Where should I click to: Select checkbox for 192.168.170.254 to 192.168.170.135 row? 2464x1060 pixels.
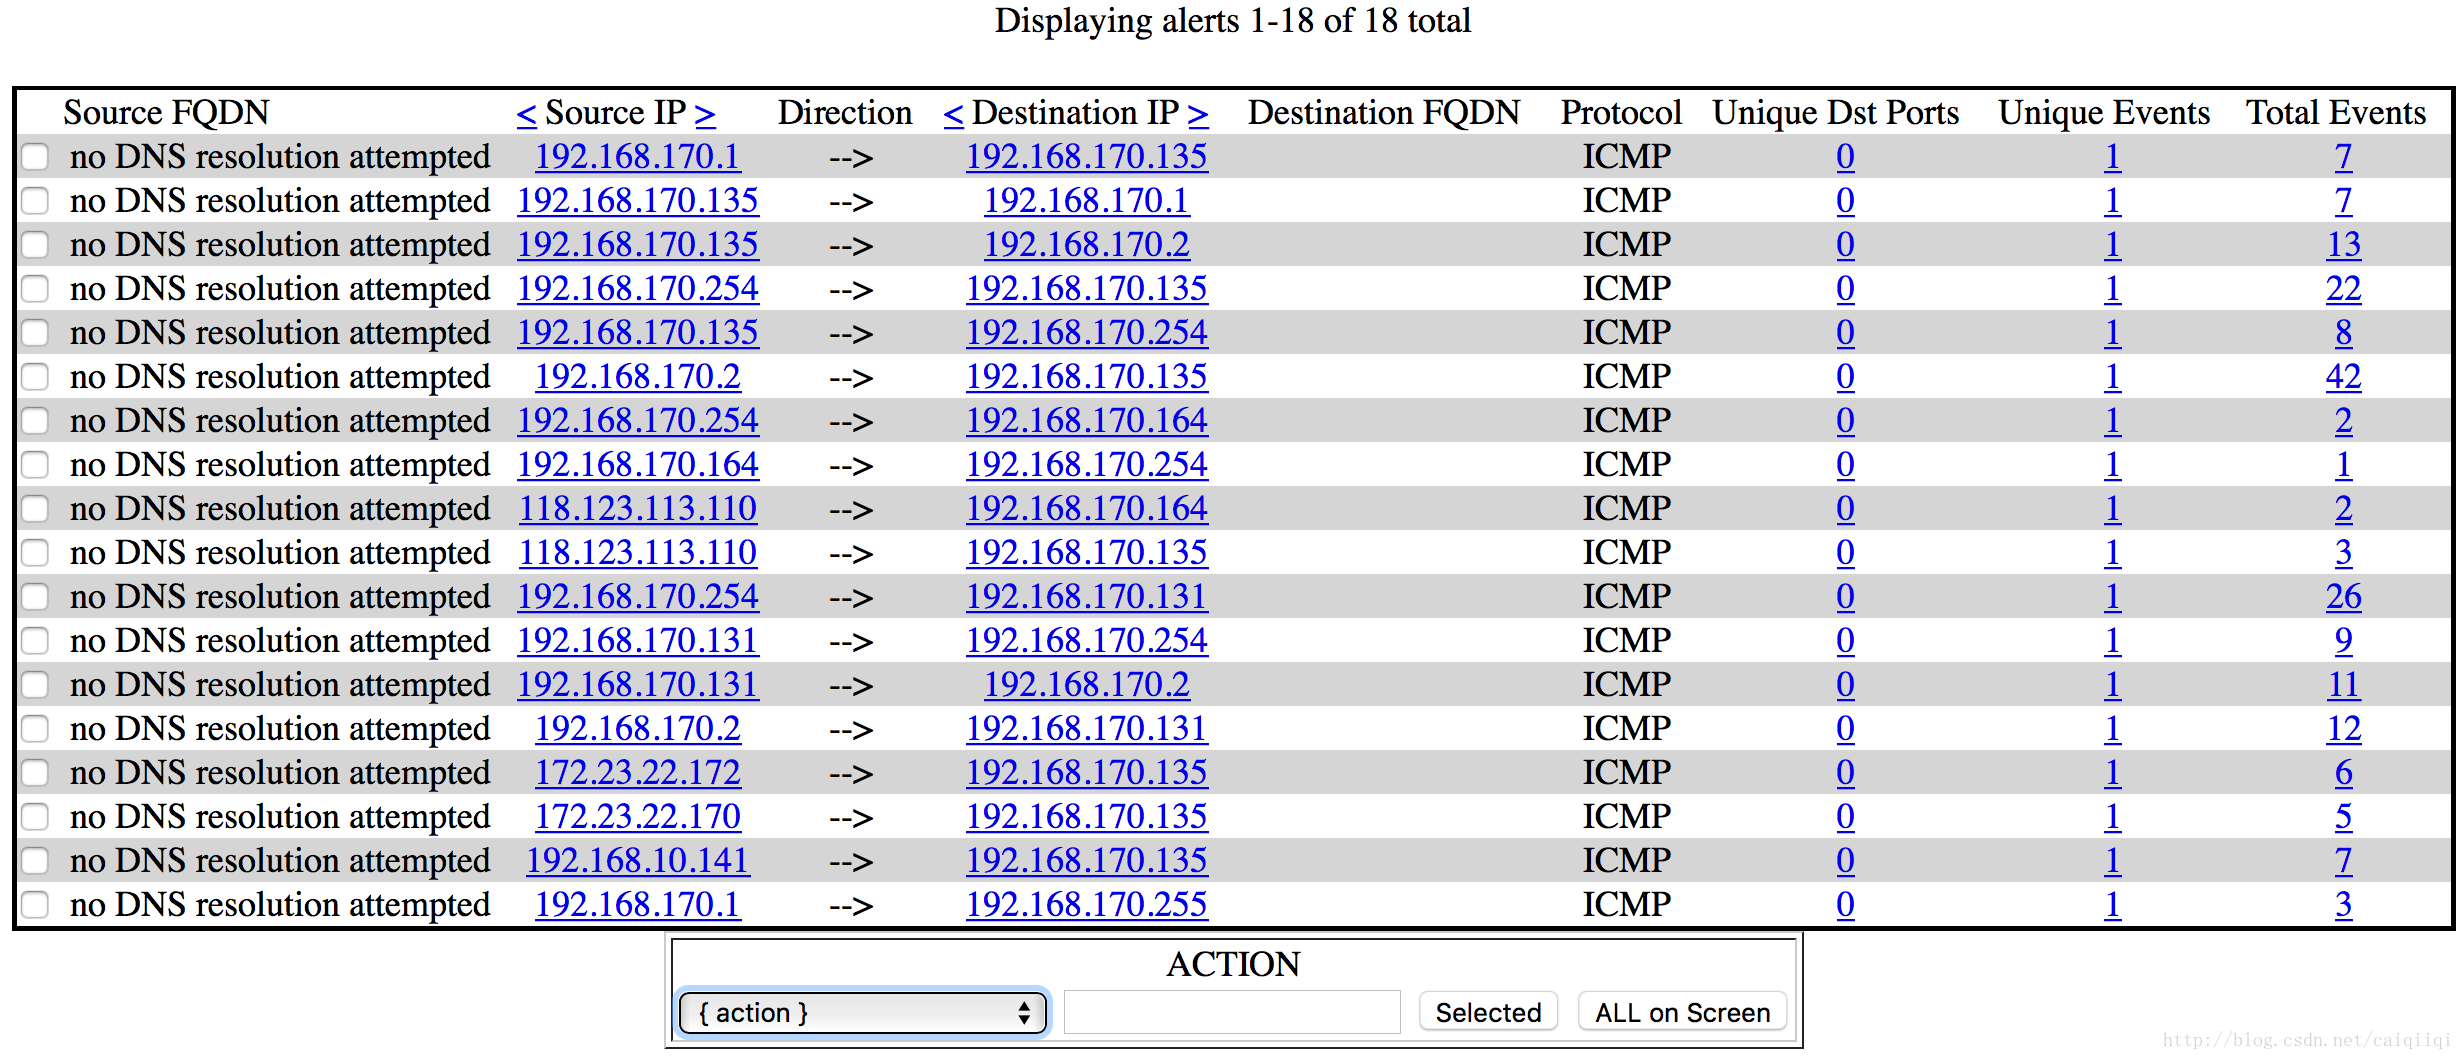pyautogui.click(x=35, y=289)
